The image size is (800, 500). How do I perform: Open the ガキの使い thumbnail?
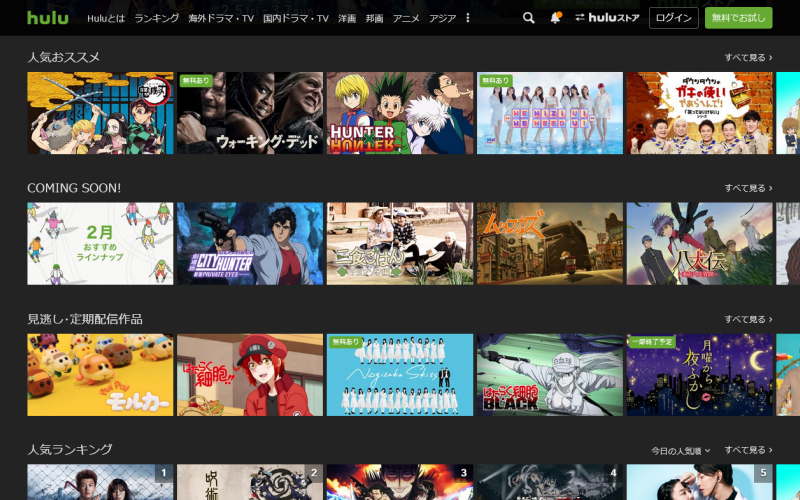click(699, 113)
